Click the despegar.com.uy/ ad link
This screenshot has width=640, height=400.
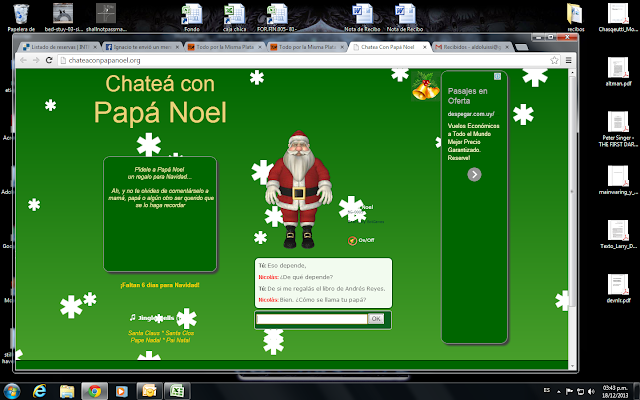pyautogui.click(x=471, y=114)
